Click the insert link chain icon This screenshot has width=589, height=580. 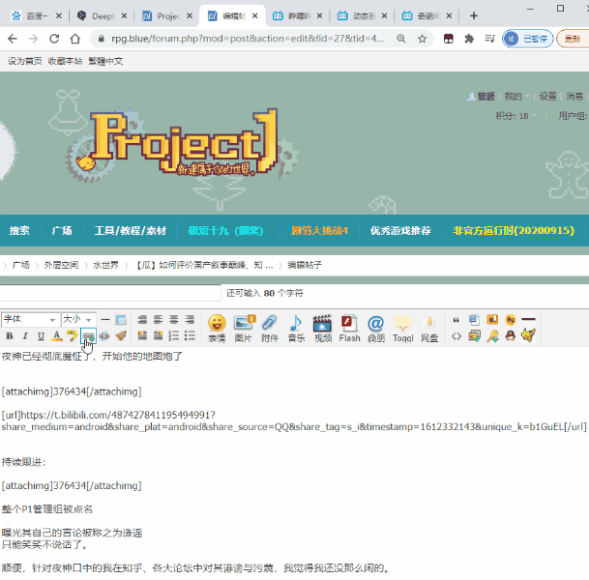tap(89, 336)
